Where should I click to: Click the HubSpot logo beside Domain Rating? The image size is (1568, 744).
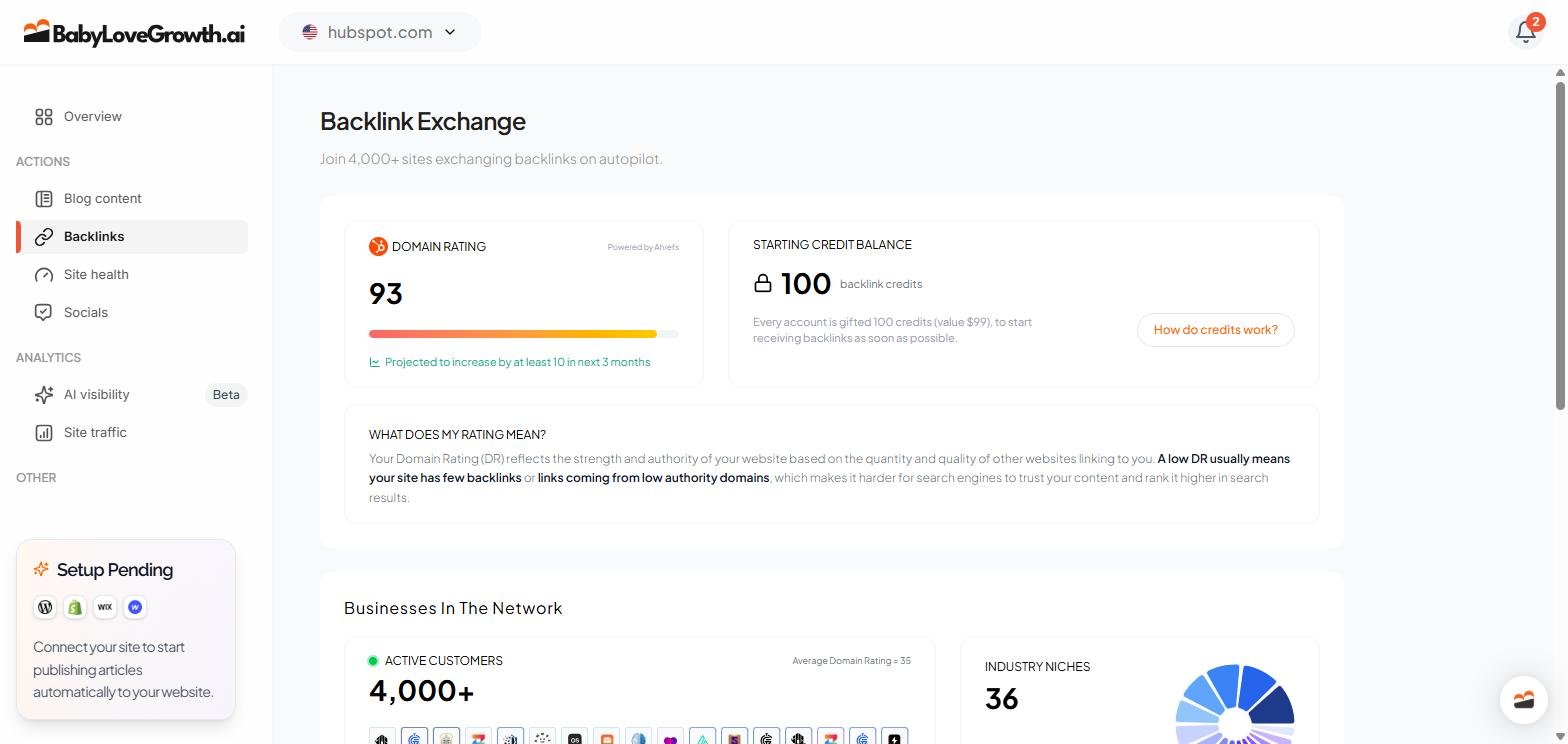[378, 246]
